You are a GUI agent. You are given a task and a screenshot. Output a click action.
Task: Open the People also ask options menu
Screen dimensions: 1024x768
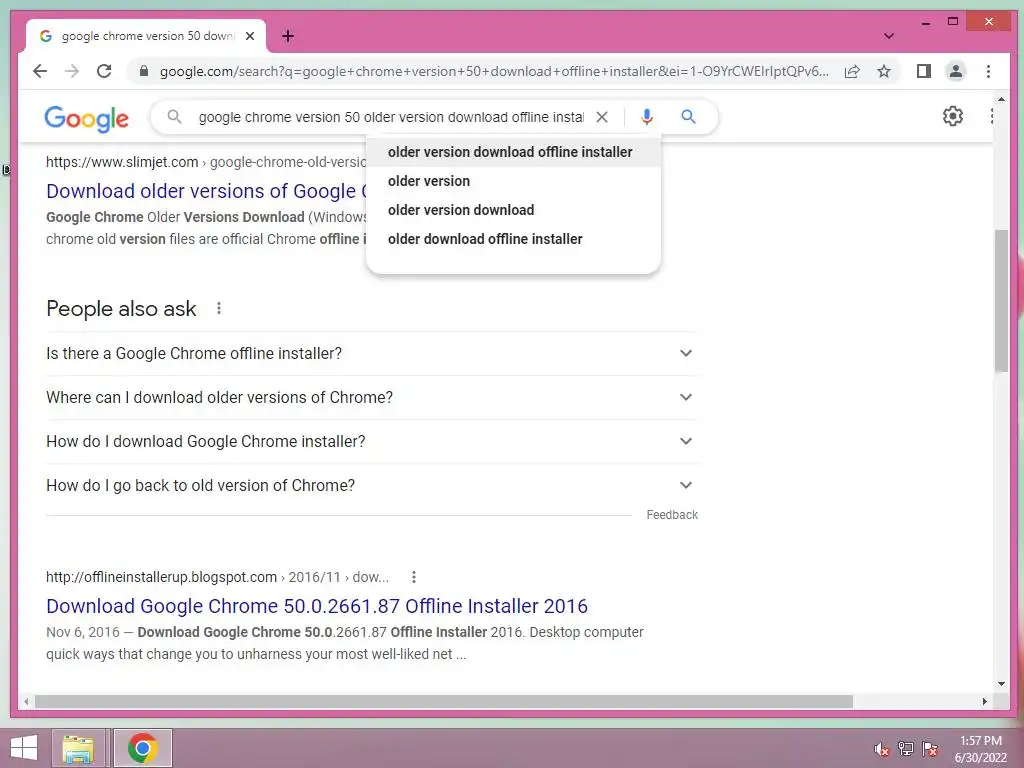(x=219, y=308)
